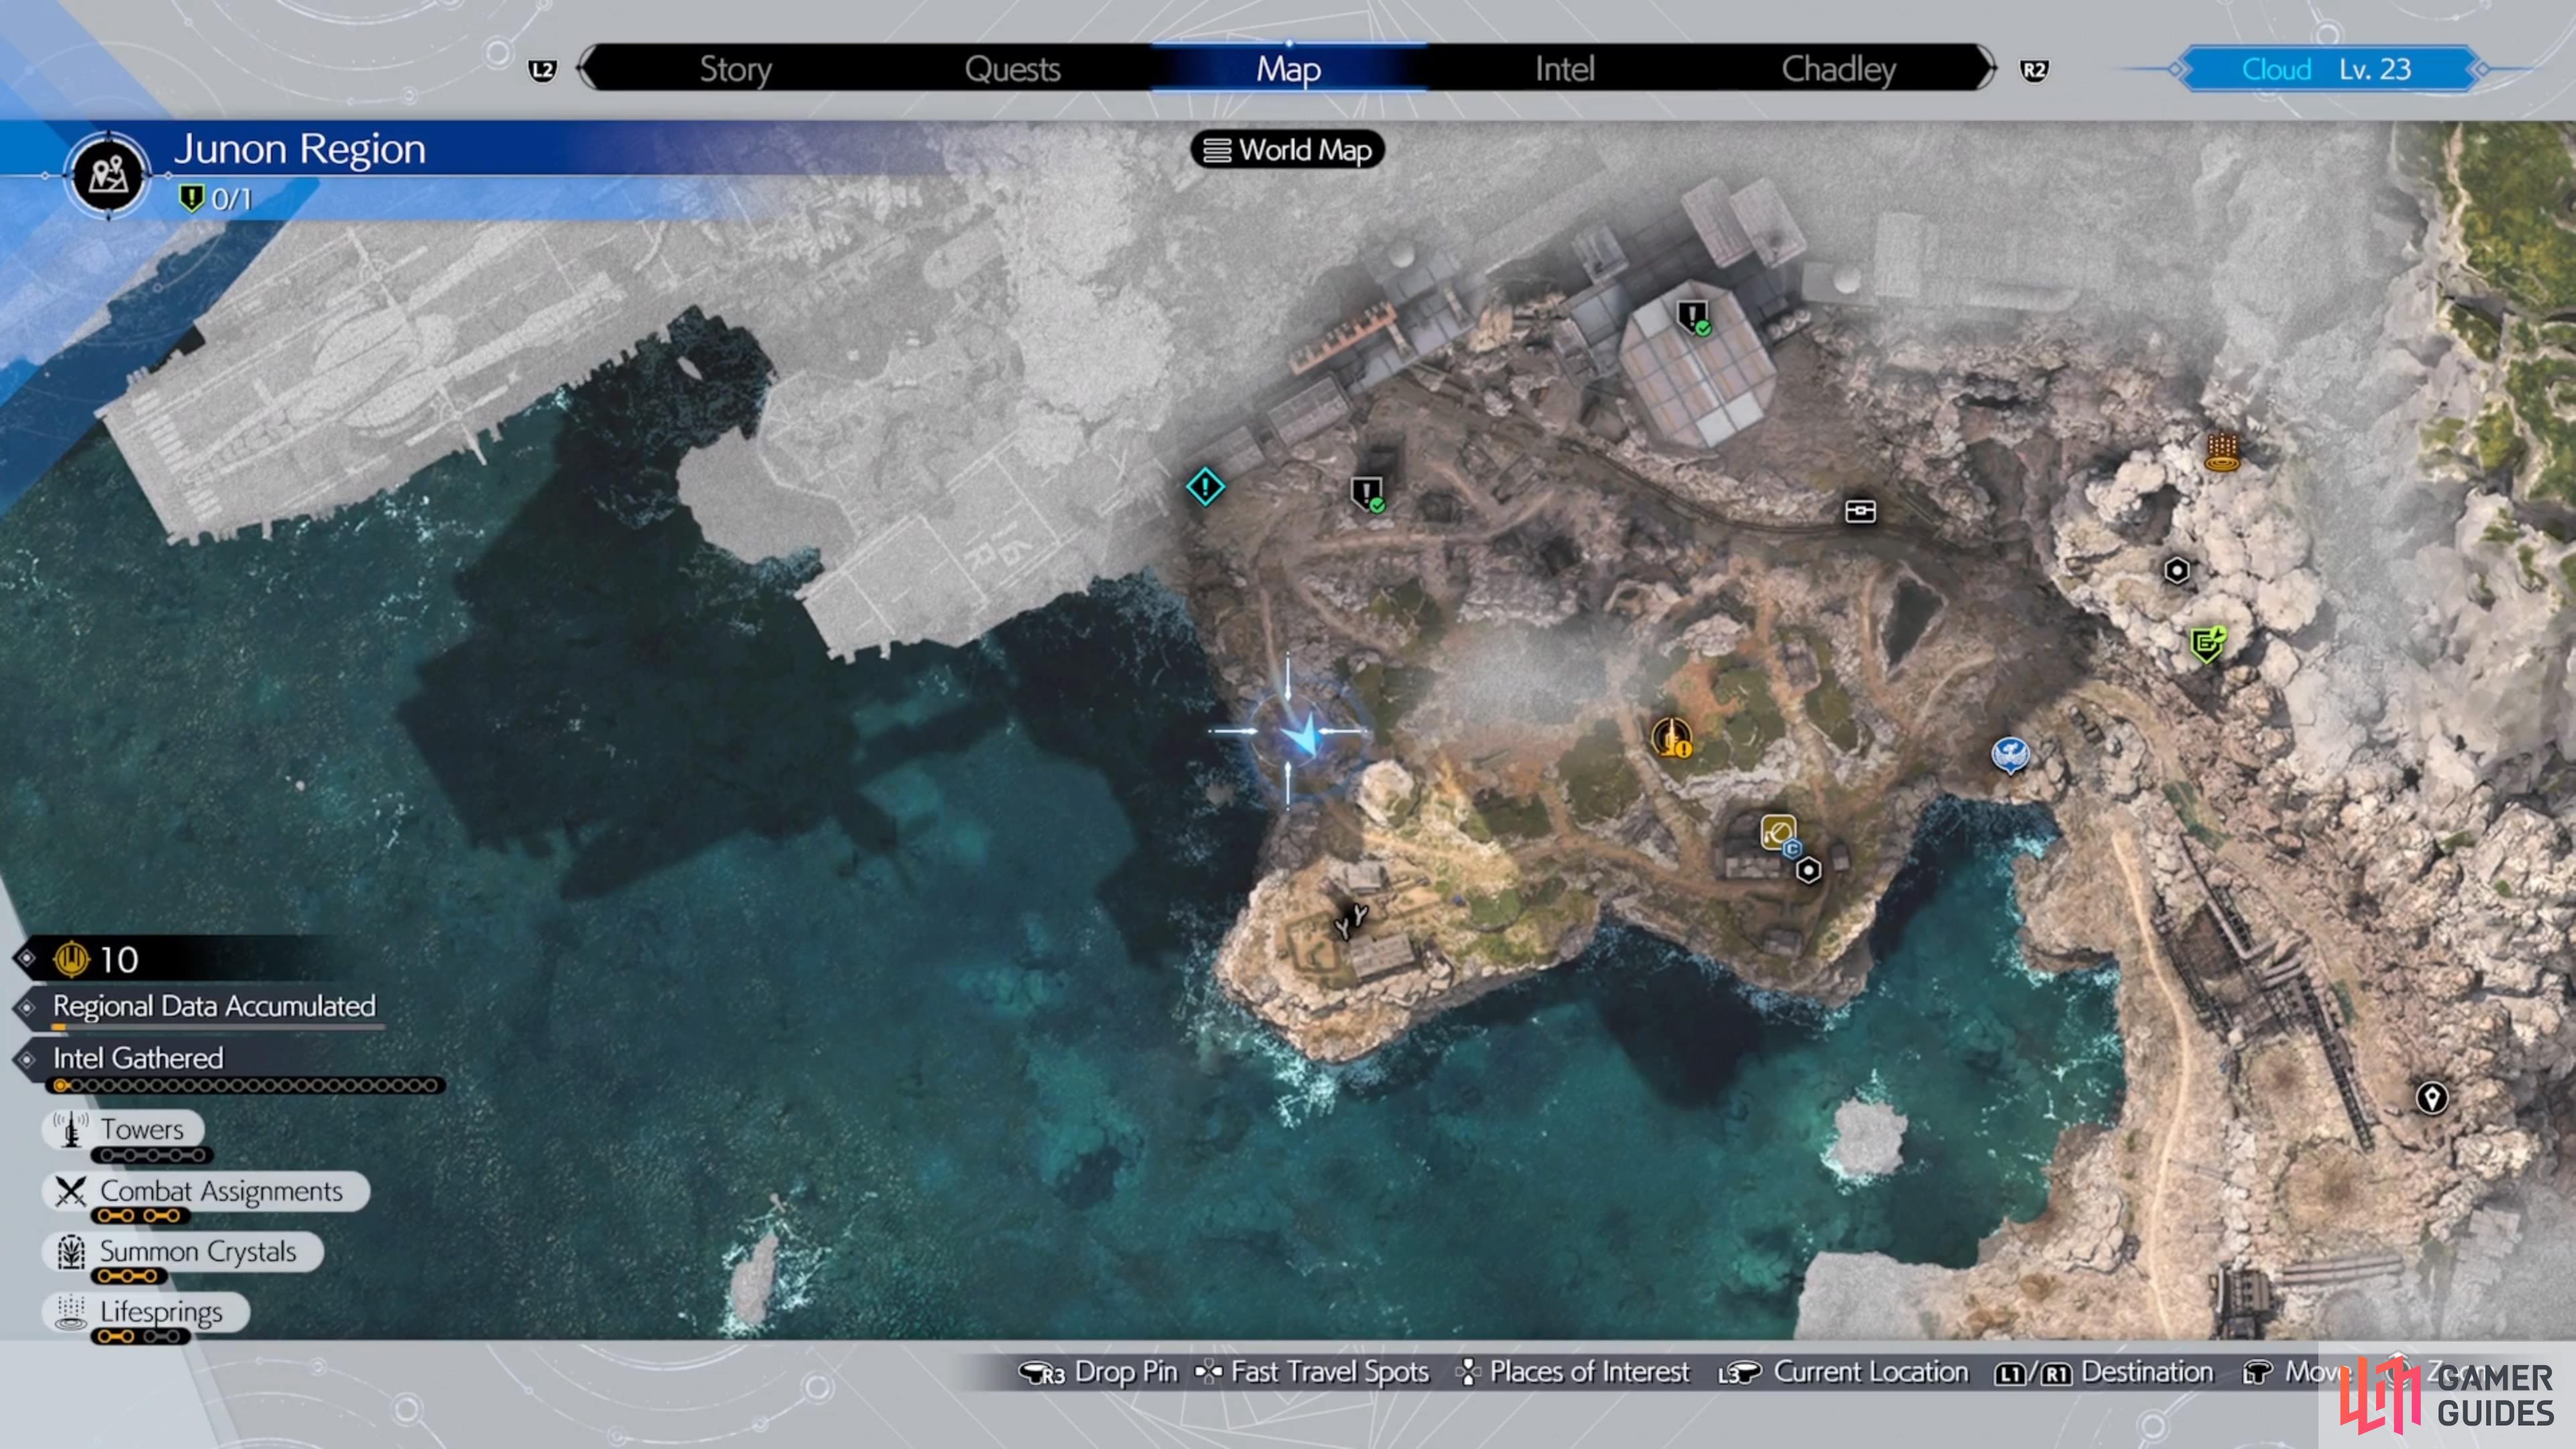This screenshot has width=2576, height=1449.
Task: Select the location pin marker on the coastal road
Action: coord(2432,1098)
